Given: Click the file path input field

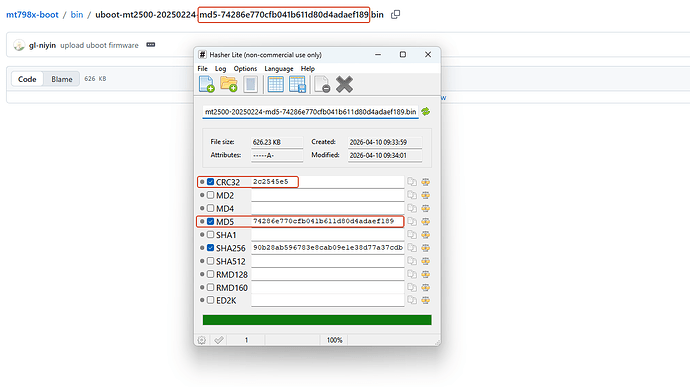Looking at the screenshot, I should [310, 112].
